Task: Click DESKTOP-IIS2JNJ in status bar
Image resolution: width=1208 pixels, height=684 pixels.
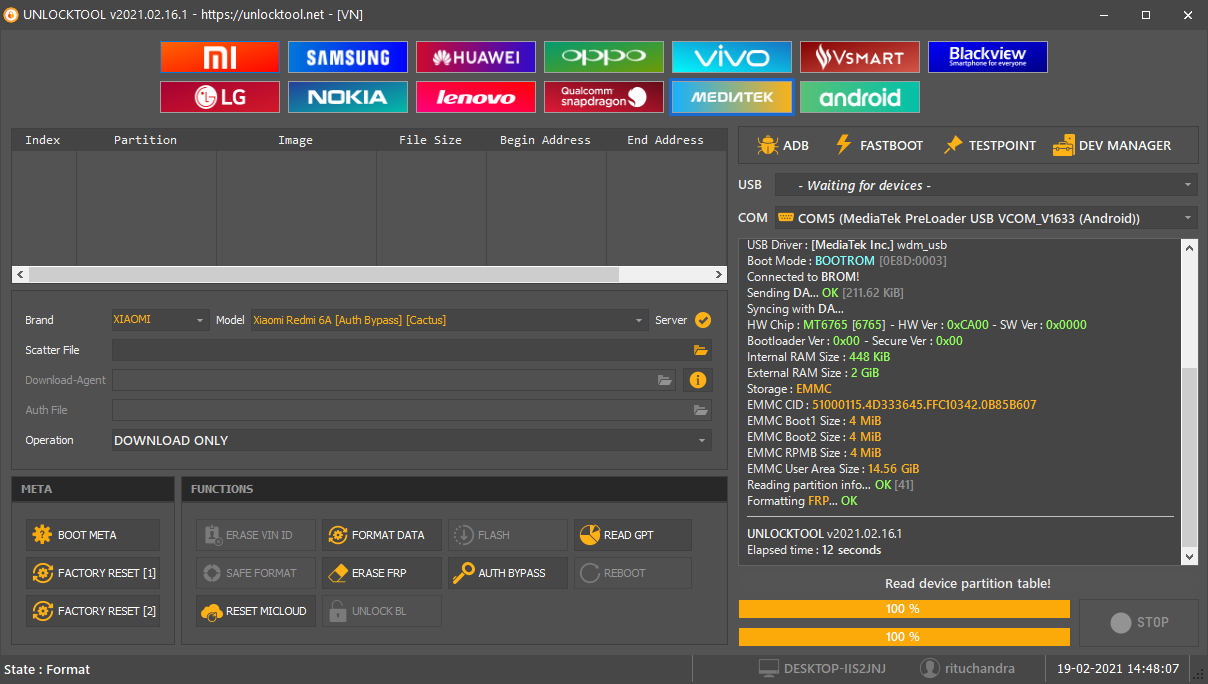Action: pyautogui.click(x=823, y=668)
